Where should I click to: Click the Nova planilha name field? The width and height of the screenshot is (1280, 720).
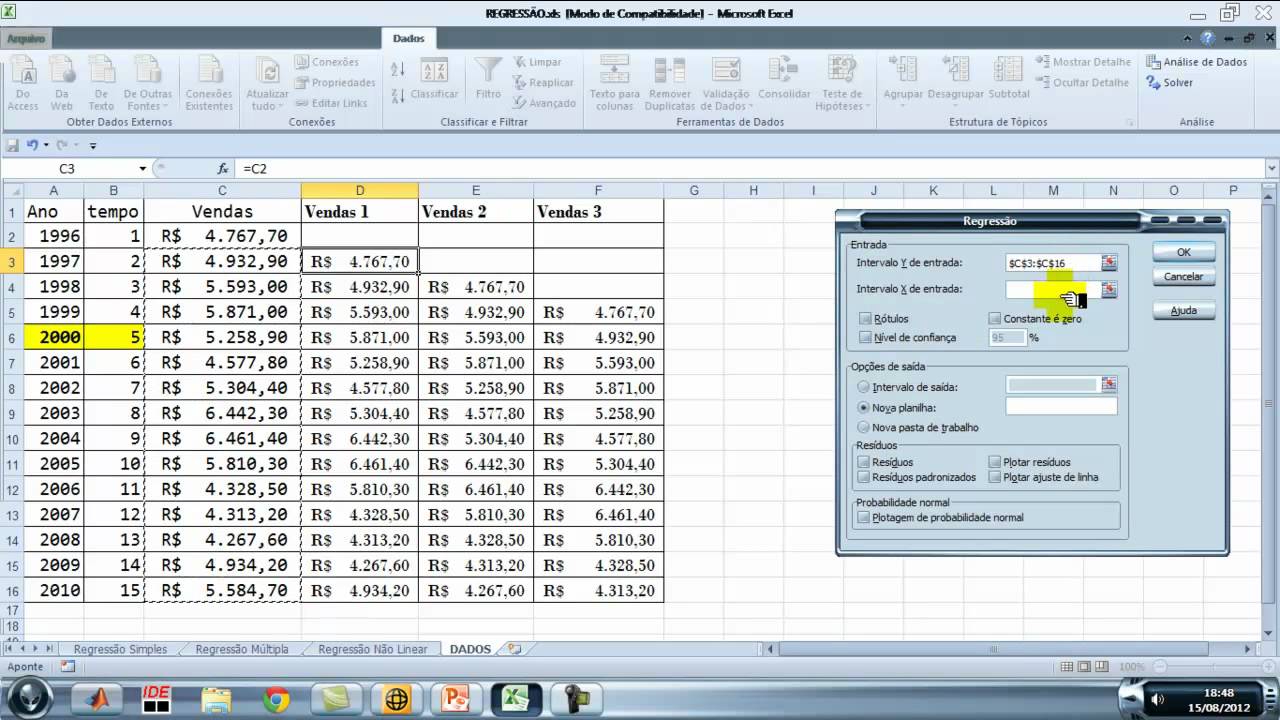(x=1061, y=407)
